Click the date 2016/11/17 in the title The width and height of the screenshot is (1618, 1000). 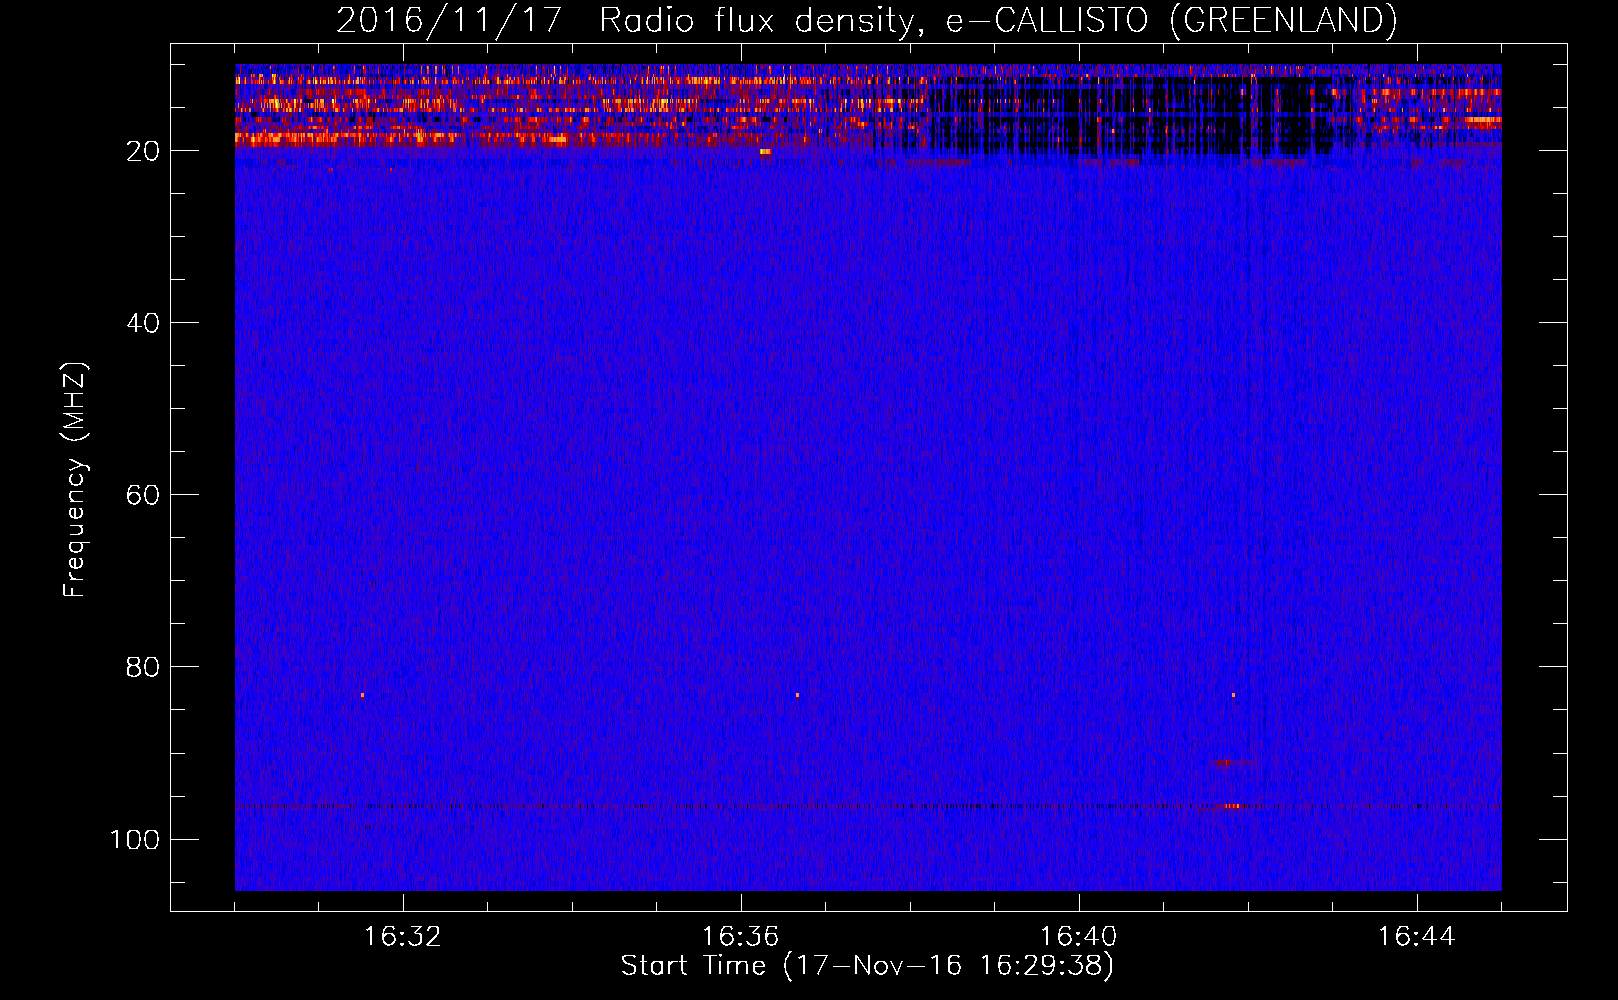(x=449, y=20)
